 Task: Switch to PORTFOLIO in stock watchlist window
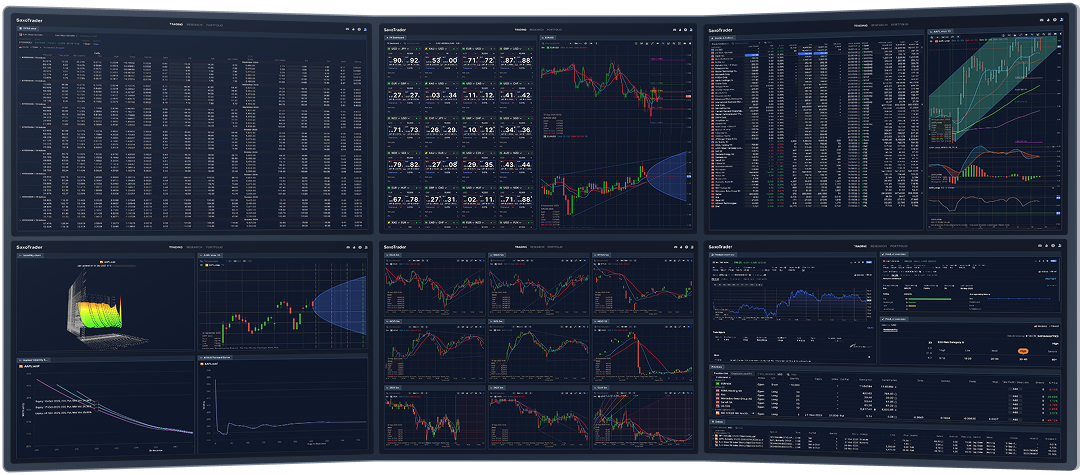point(900,25)
